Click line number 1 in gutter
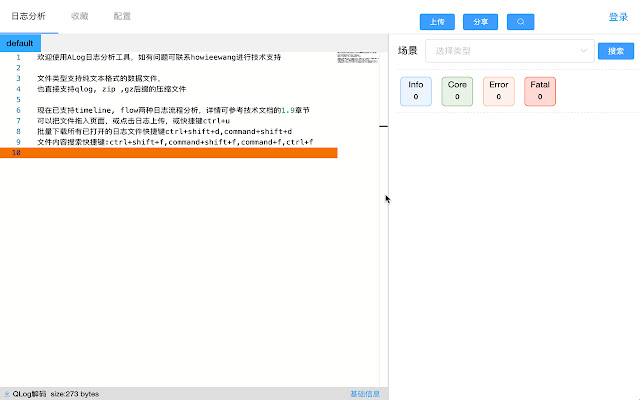Viewport: 640px width, 400px height. [18, 57]
